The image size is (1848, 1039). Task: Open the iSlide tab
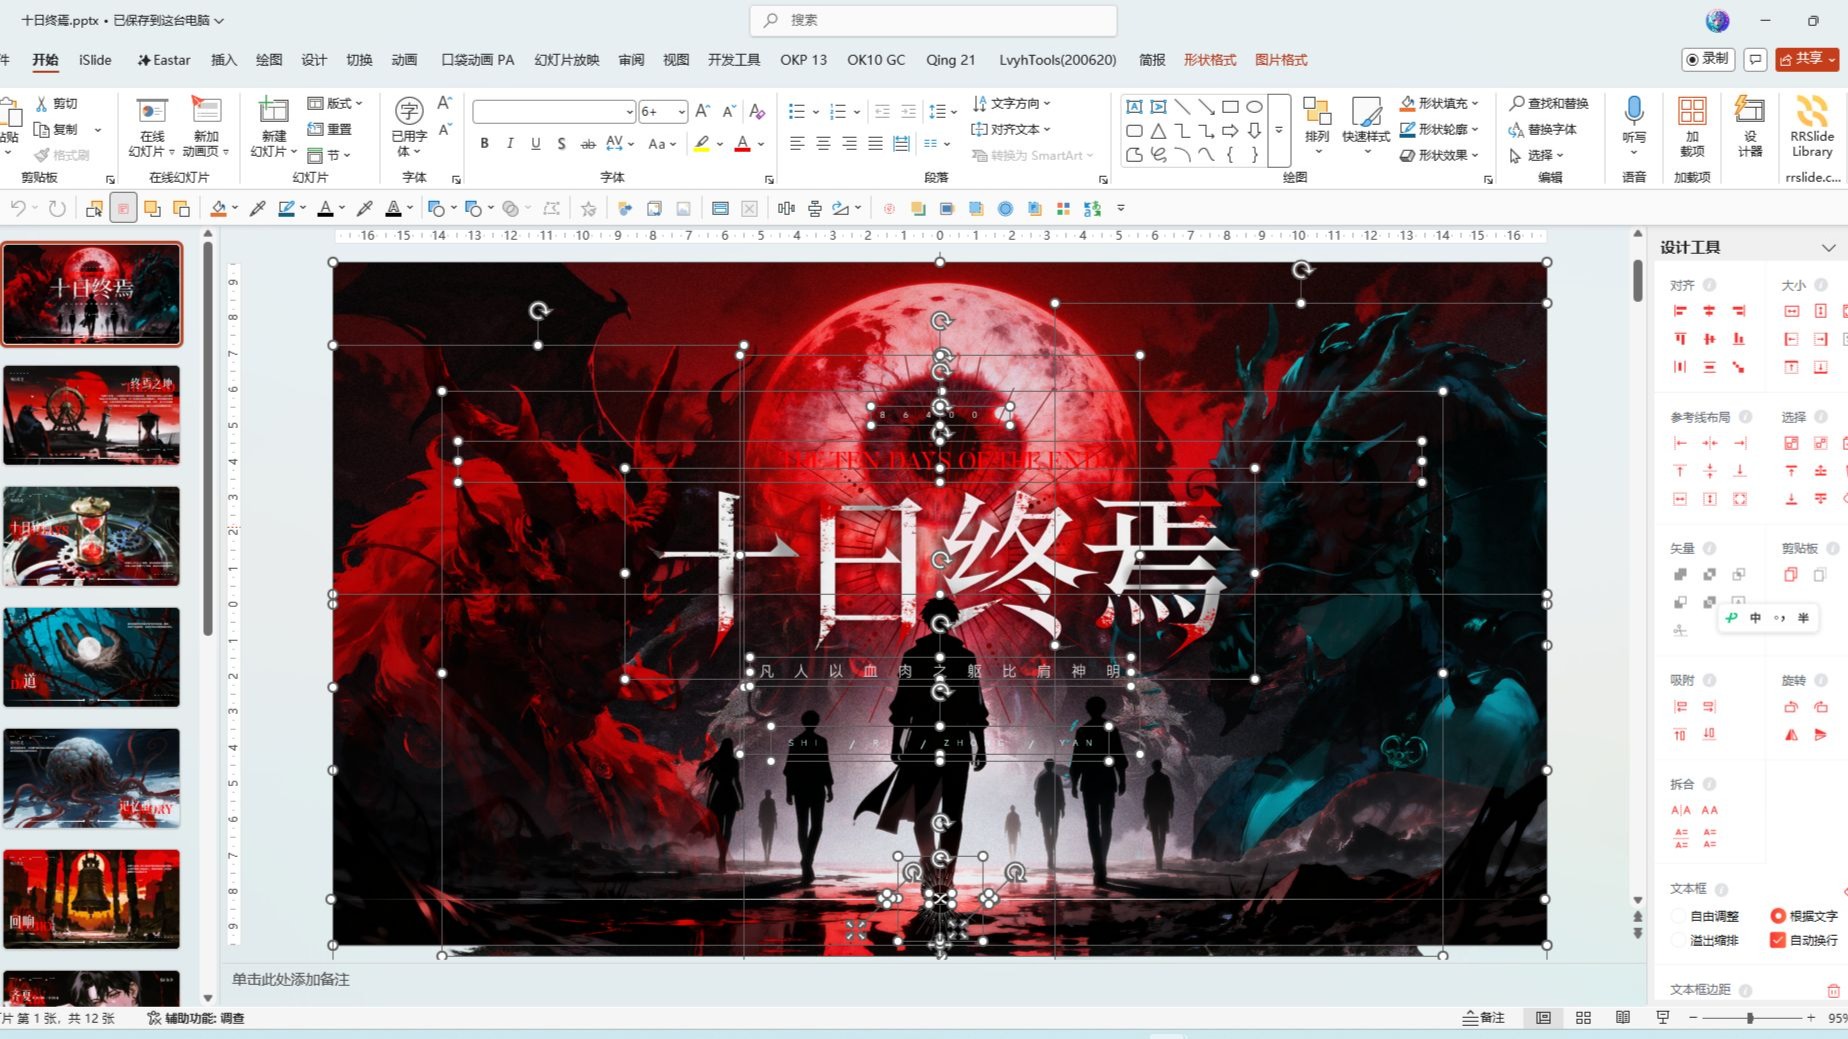95,60
